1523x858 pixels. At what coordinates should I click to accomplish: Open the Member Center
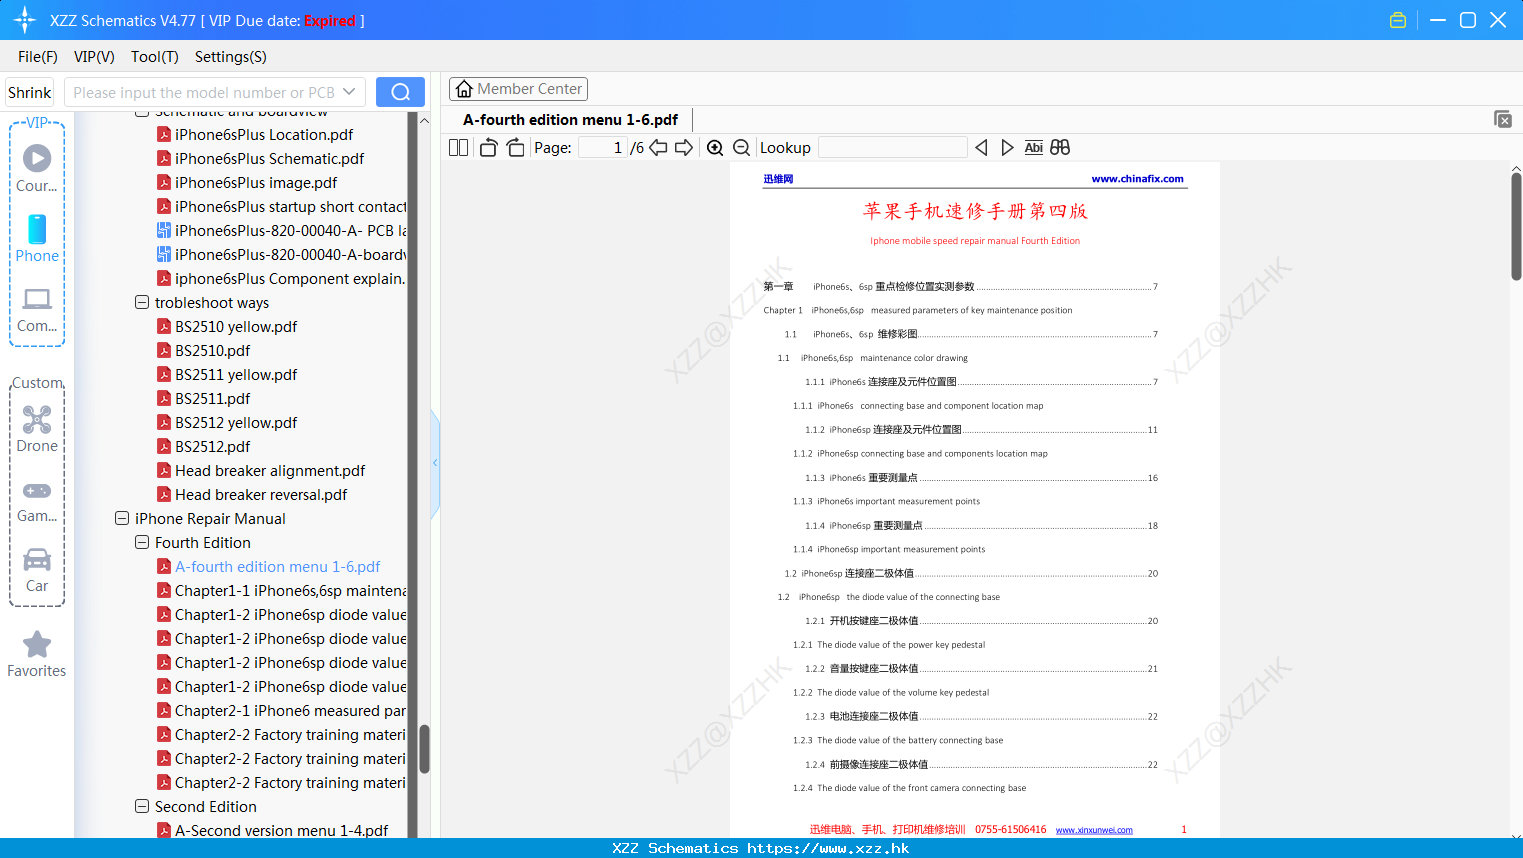tap(518, 89)
